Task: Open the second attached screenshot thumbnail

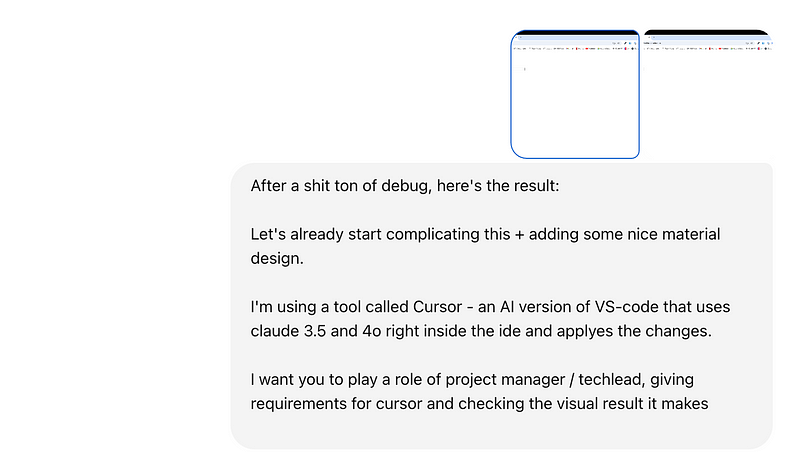Action: (x=705, y=95)
